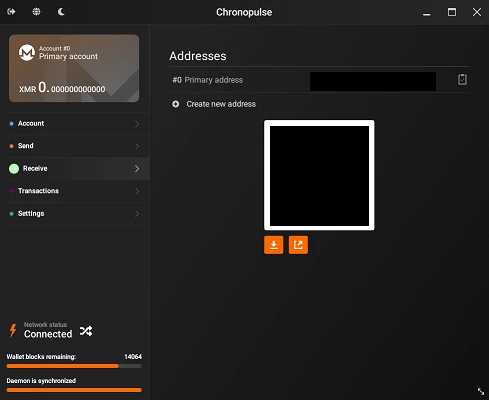This screenshot has width=489, height=400.
Task: Open the Settings menu item
Action: 78,213
